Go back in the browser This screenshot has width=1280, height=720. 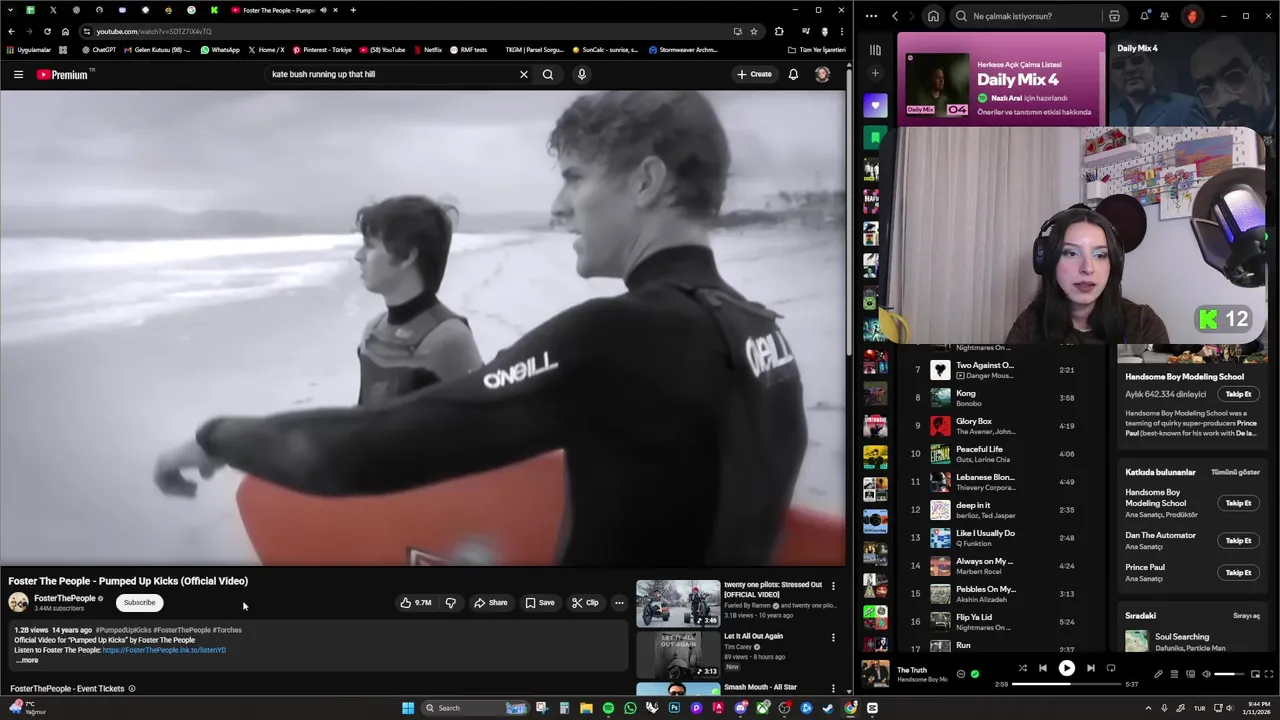pos(11,31)
